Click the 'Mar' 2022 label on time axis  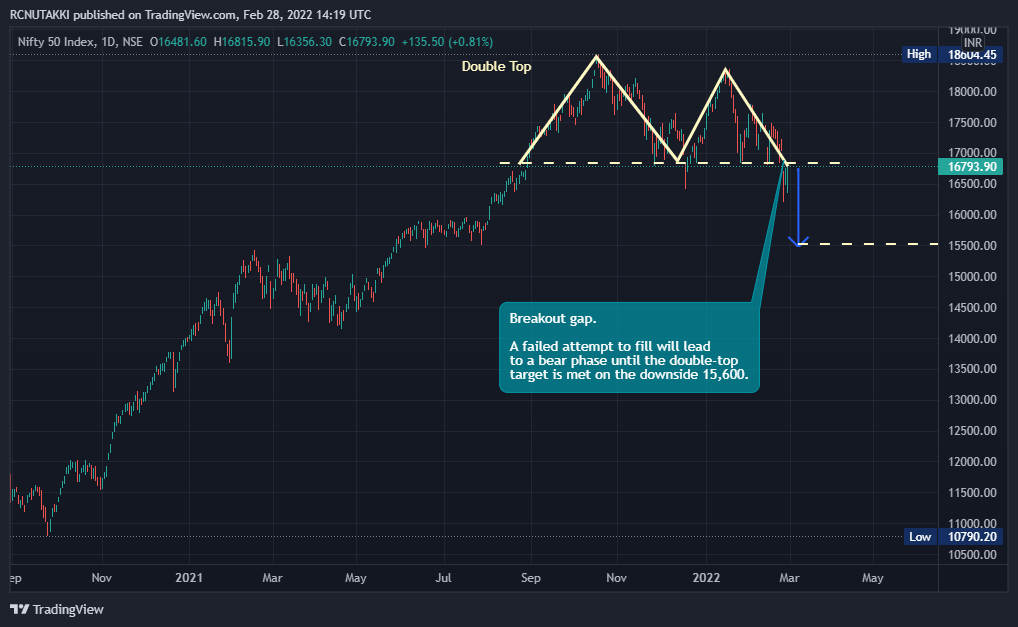[789, 578]
